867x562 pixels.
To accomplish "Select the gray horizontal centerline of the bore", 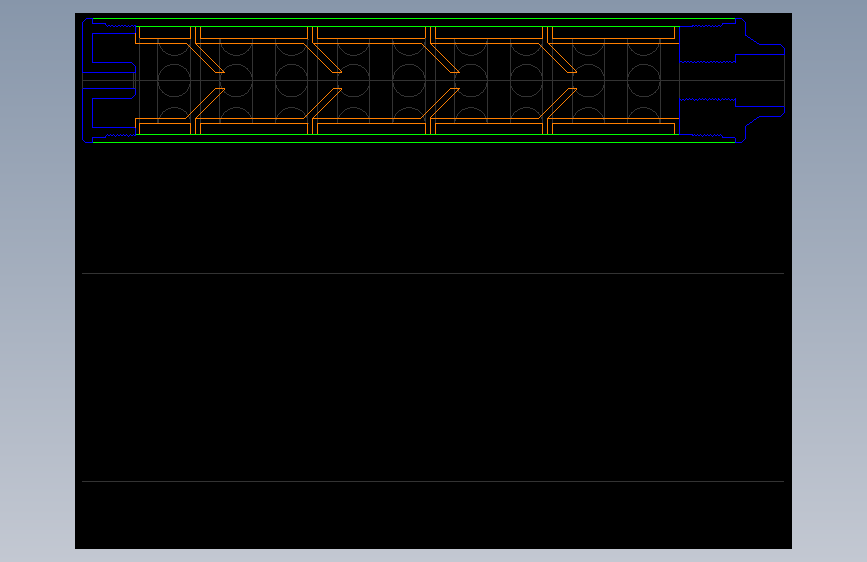I will pyautogui.click(x=433, y=81).
